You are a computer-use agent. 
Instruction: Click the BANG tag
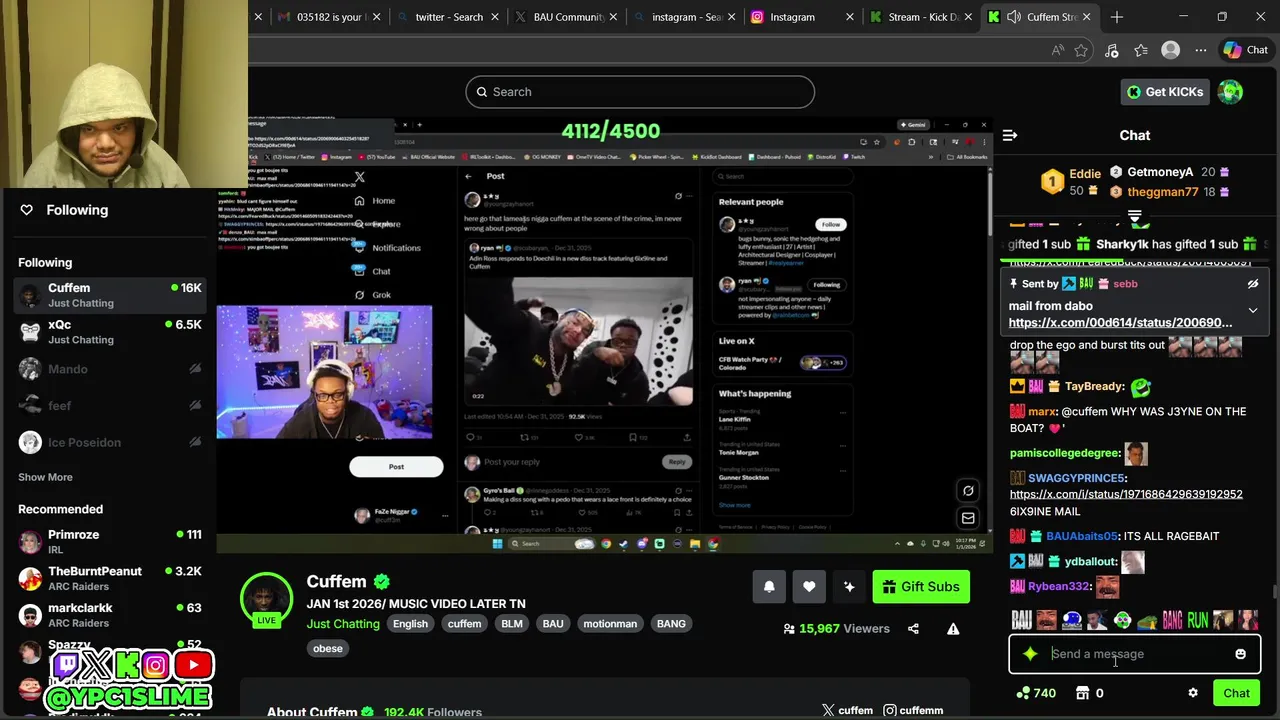coord(671,624)
